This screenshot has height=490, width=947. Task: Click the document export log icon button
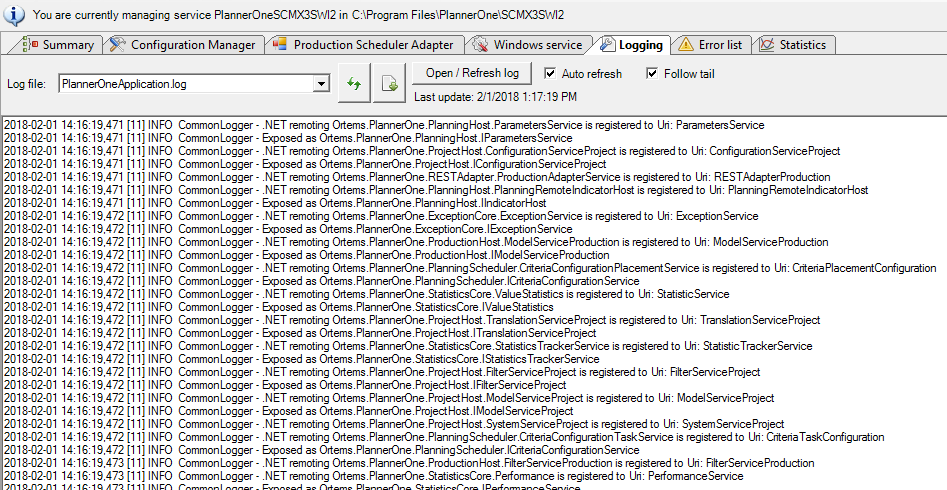coord(389,84)
